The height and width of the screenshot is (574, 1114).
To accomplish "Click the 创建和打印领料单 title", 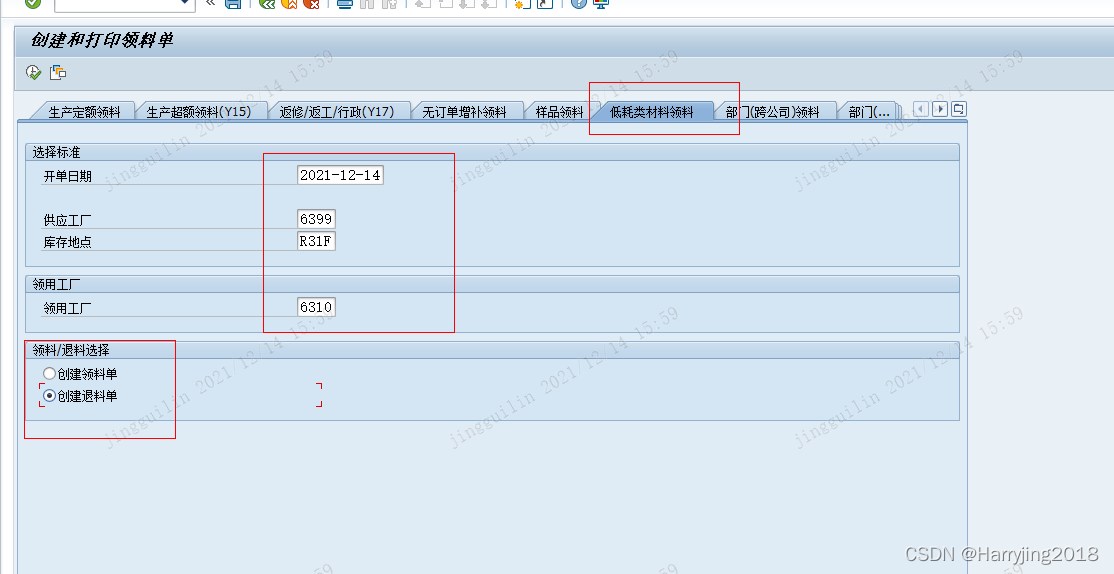I will point(102,40).
